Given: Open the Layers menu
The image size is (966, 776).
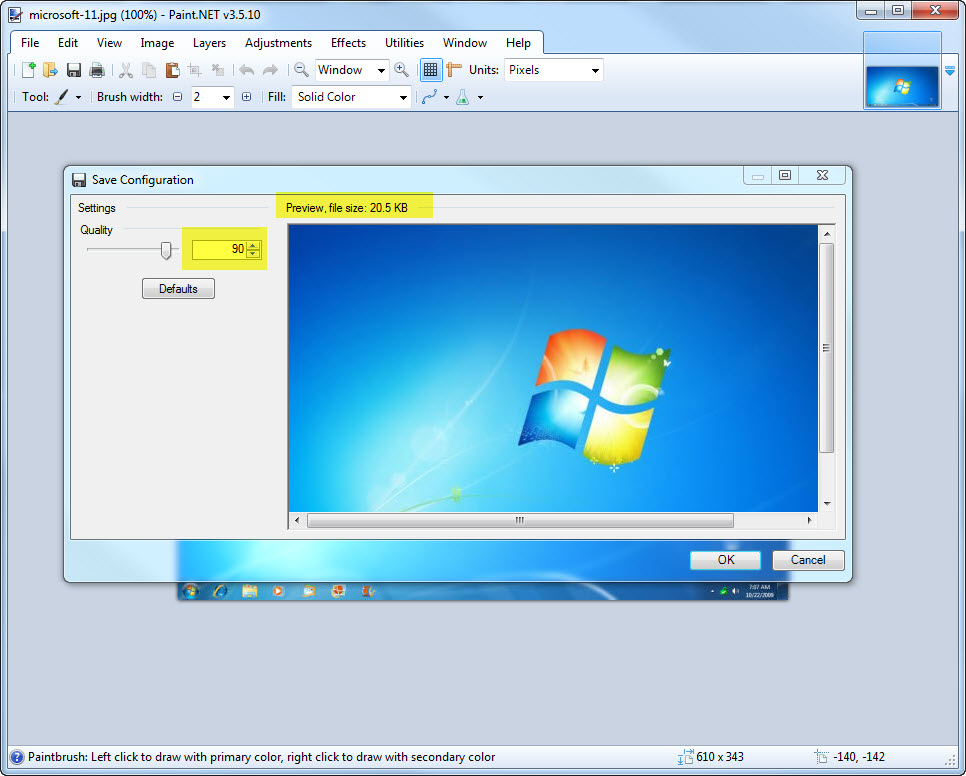Looking at the screenshot, I should [209, 42].
